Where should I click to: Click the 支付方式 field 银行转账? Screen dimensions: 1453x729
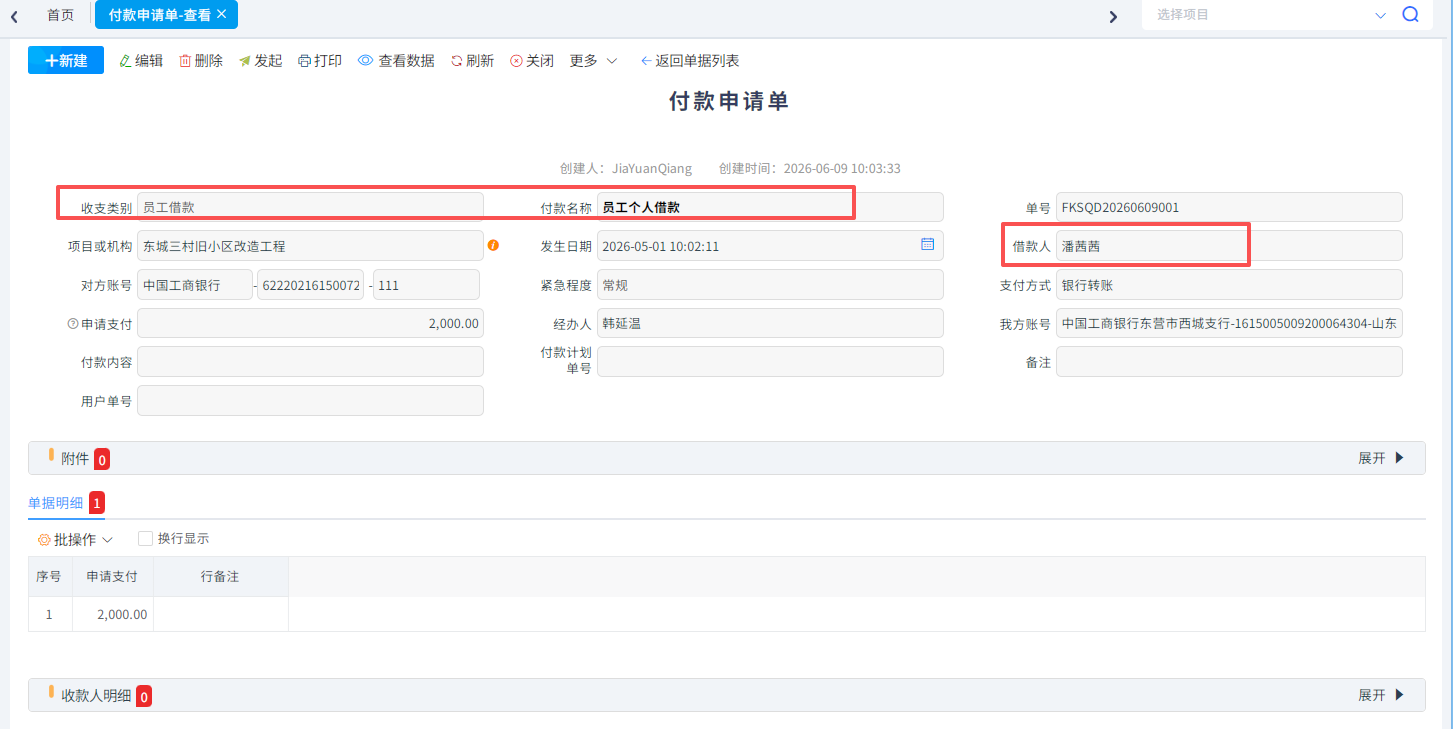(1229, 285)
